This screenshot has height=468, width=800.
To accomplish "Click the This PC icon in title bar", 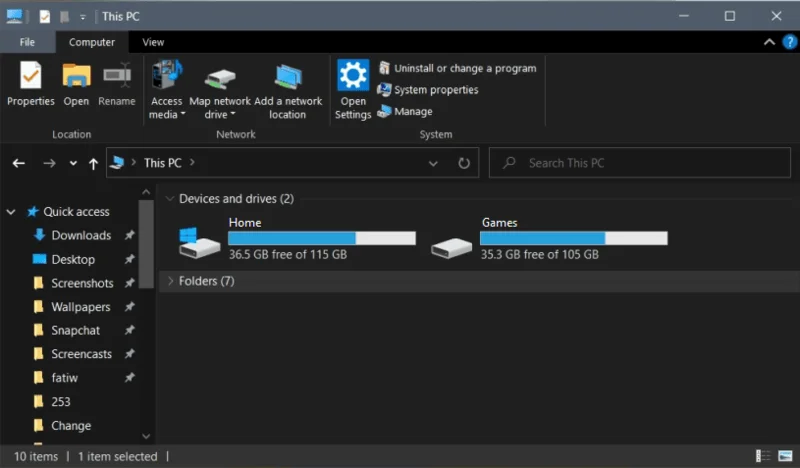I will click(14, 16).
